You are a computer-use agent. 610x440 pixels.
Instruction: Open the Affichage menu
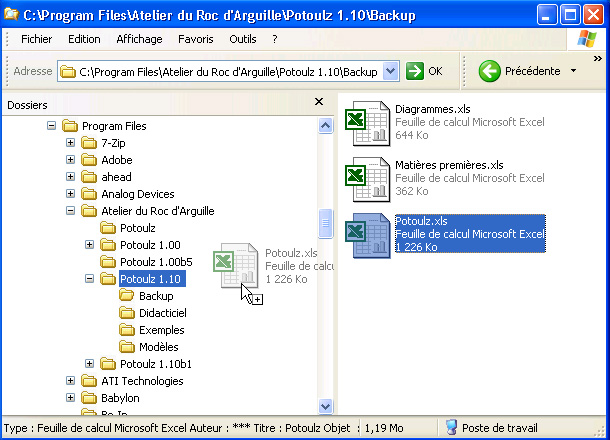(x=139, y=39)
